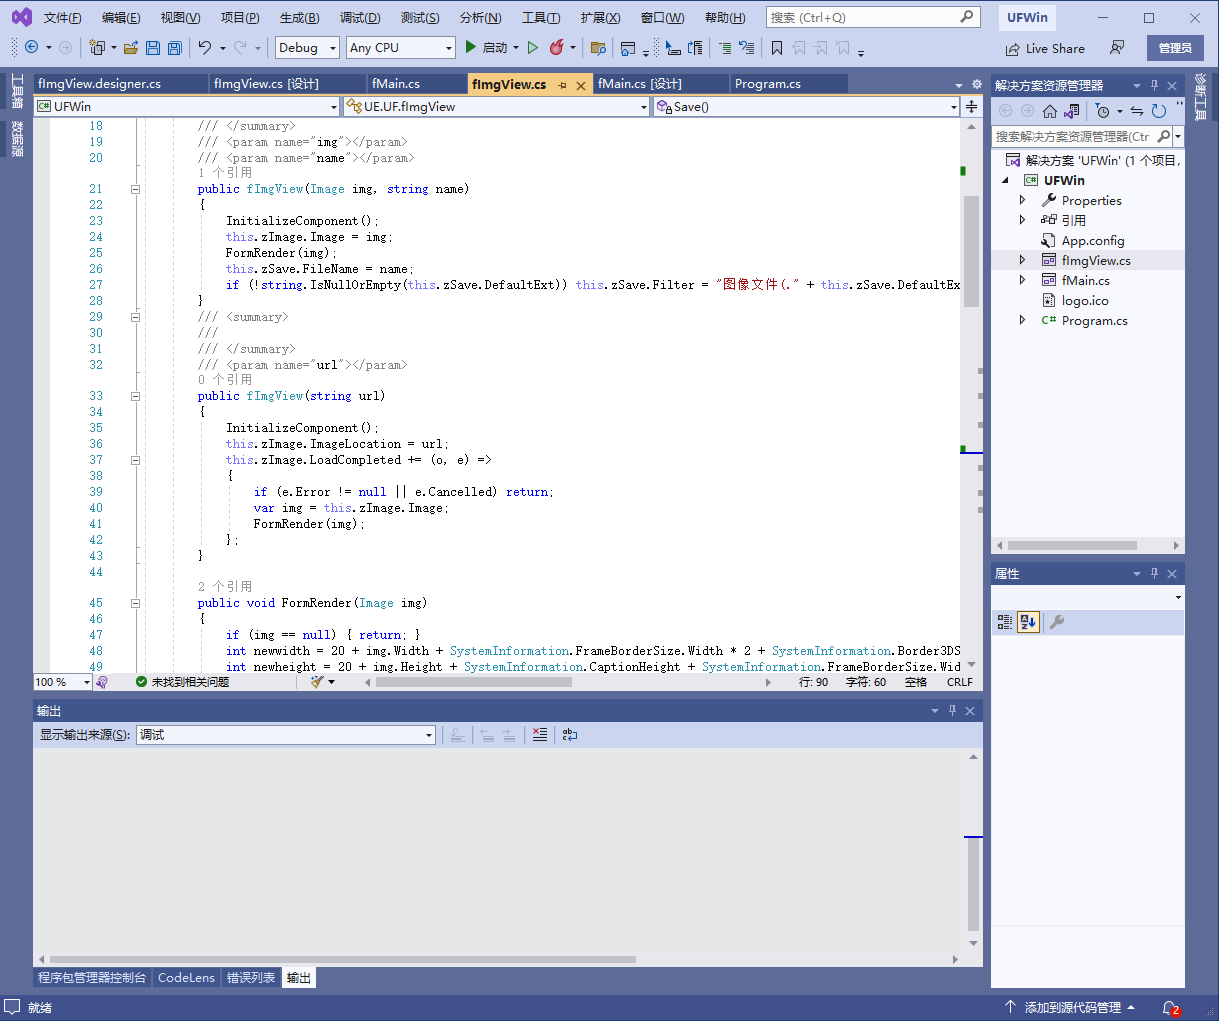
Task: Click Pending Changes Filter clock icon
Action: [x=1102, y=111]
